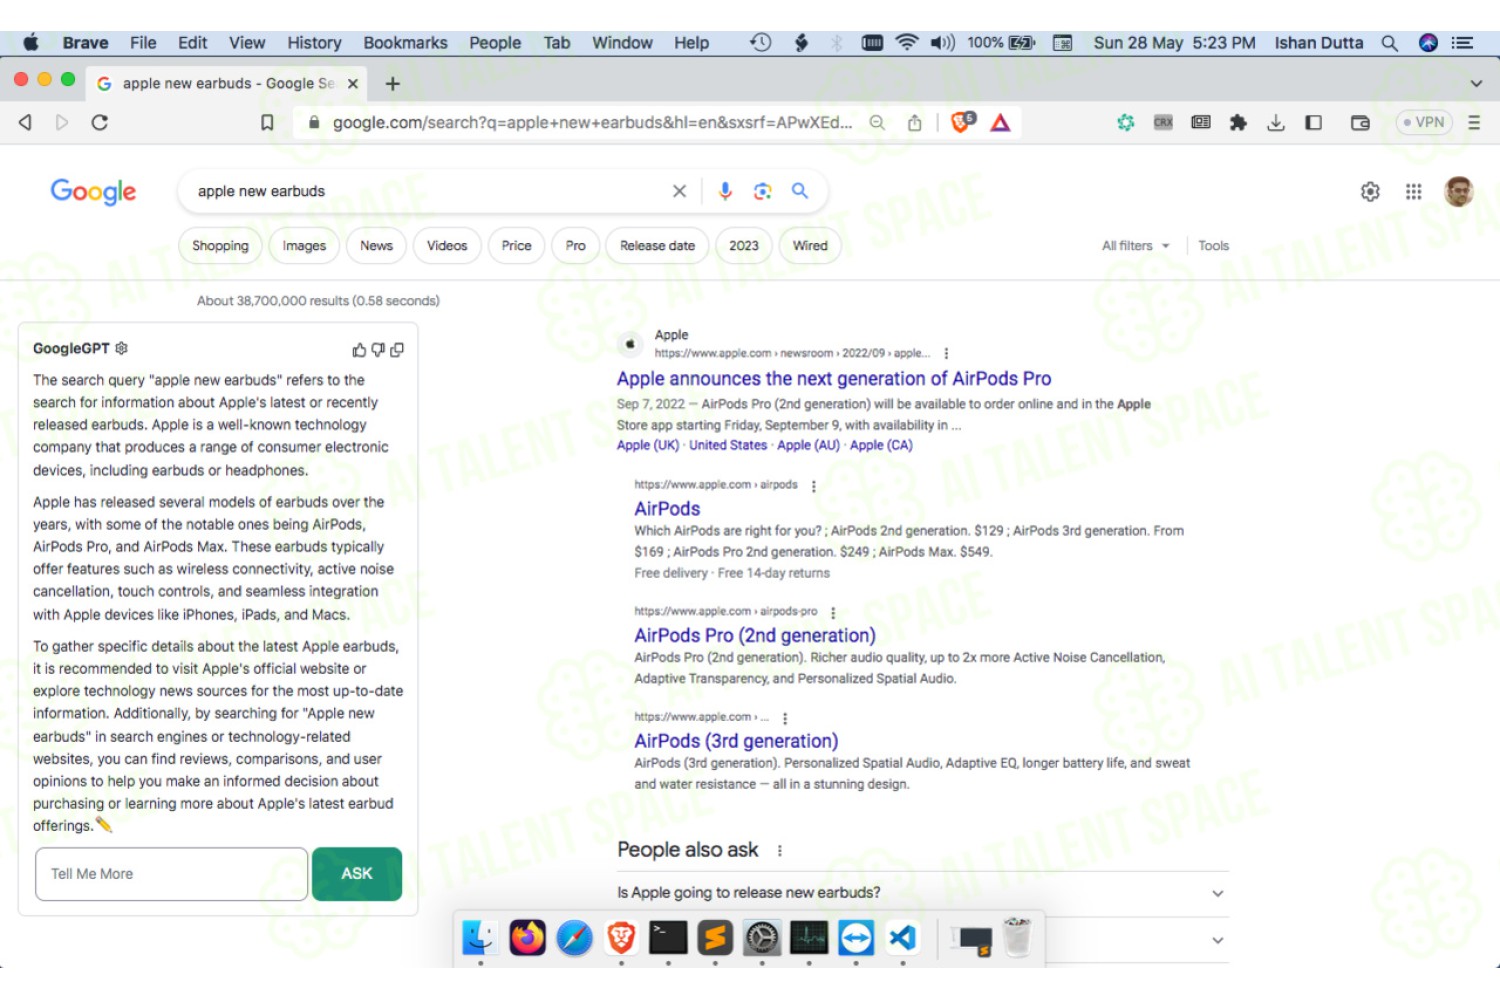Open Sublime Text from the Dock
The image size is (1500, 1000).
(x=715, y=938)
